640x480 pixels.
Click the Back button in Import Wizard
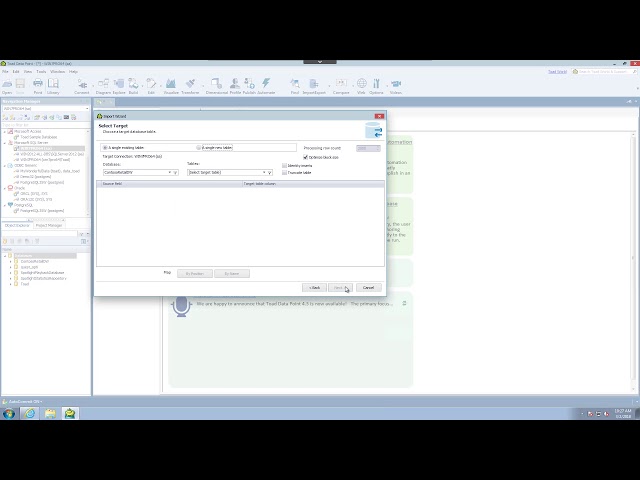point(314,288)
